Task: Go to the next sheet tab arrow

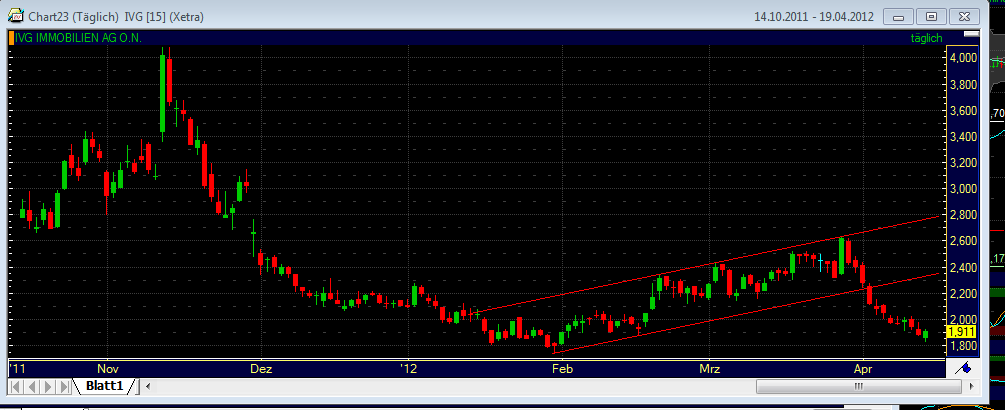Action: click(47, 386)
